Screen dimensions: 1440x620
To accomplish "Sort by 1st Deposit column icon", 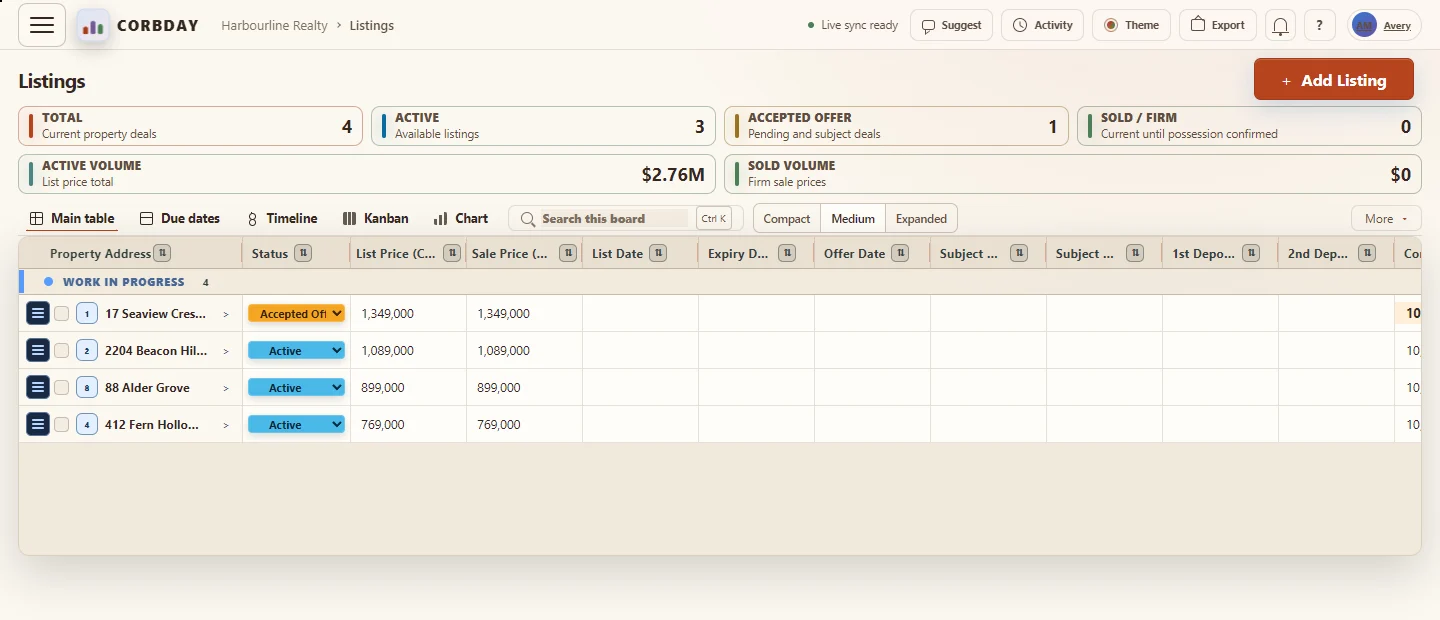I will [x=1251, y=253].
